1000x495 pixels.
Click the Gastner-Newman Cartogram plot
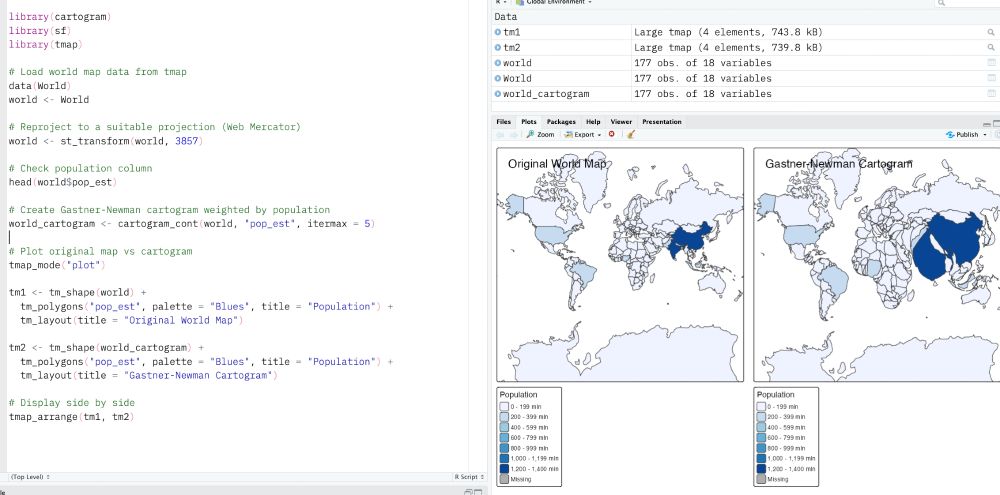point(876,265)
